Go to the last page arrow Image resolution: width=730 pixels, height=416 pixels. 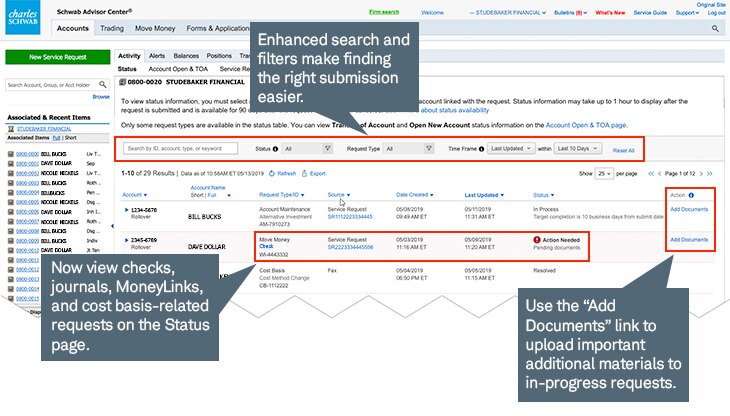point(710,174)
